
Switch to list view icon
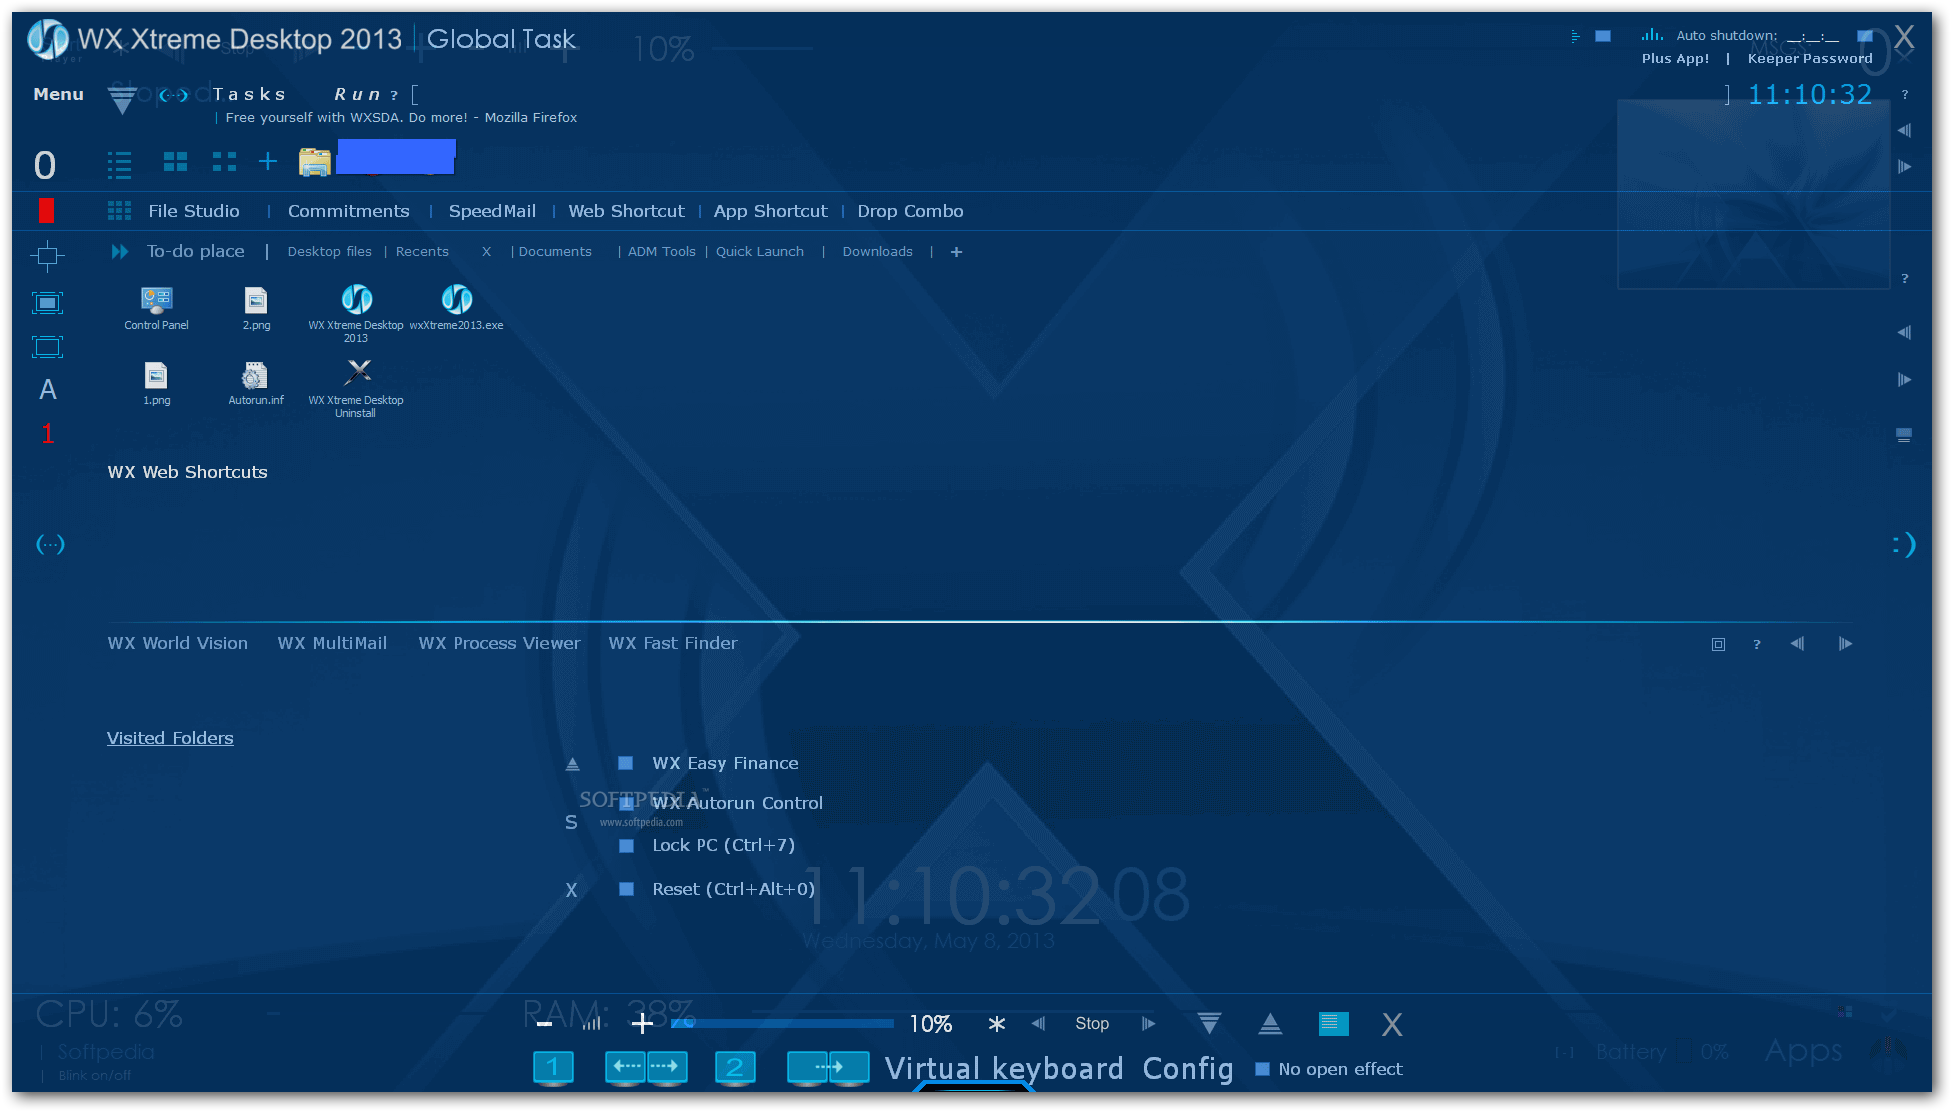point(119,164)
